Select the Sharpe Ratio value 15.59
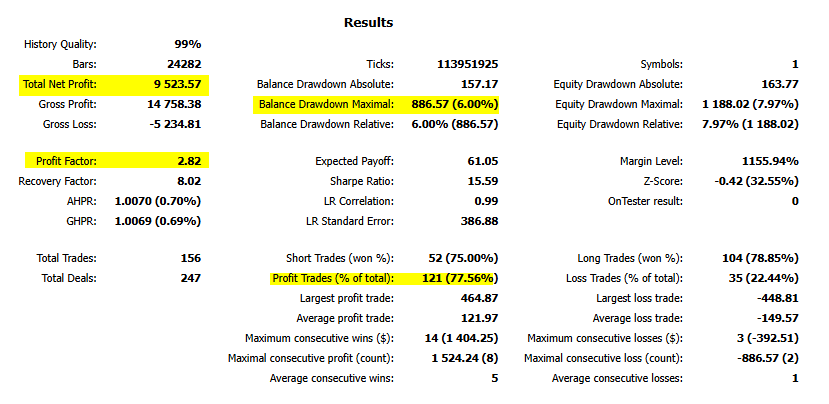The width and height of the screenshot is (829, 404). 480,181
